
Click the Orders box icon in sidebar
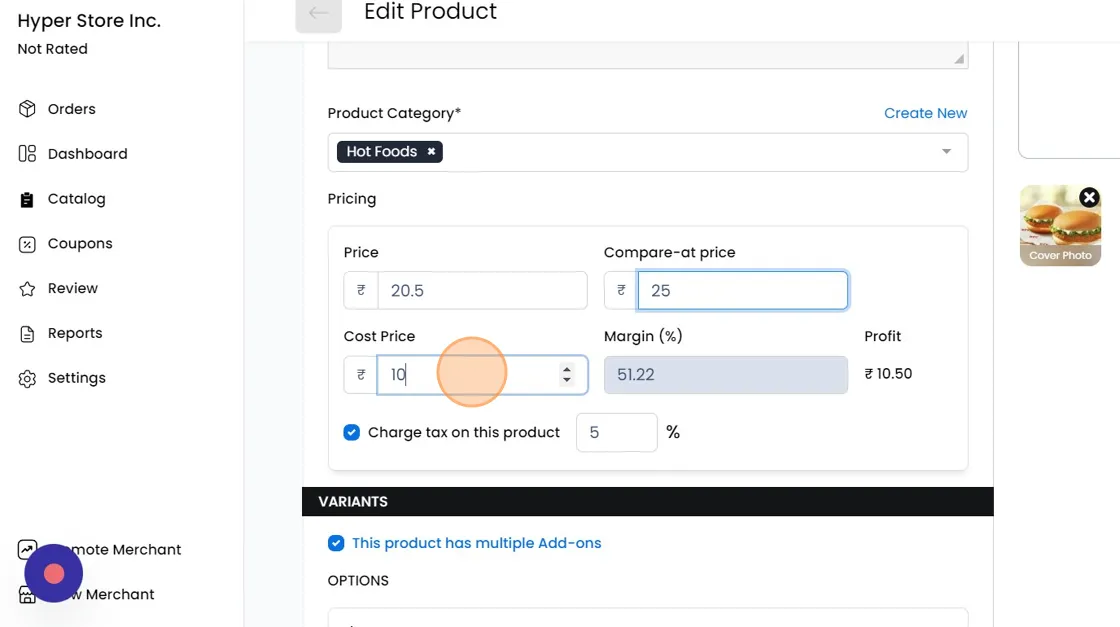27,109
